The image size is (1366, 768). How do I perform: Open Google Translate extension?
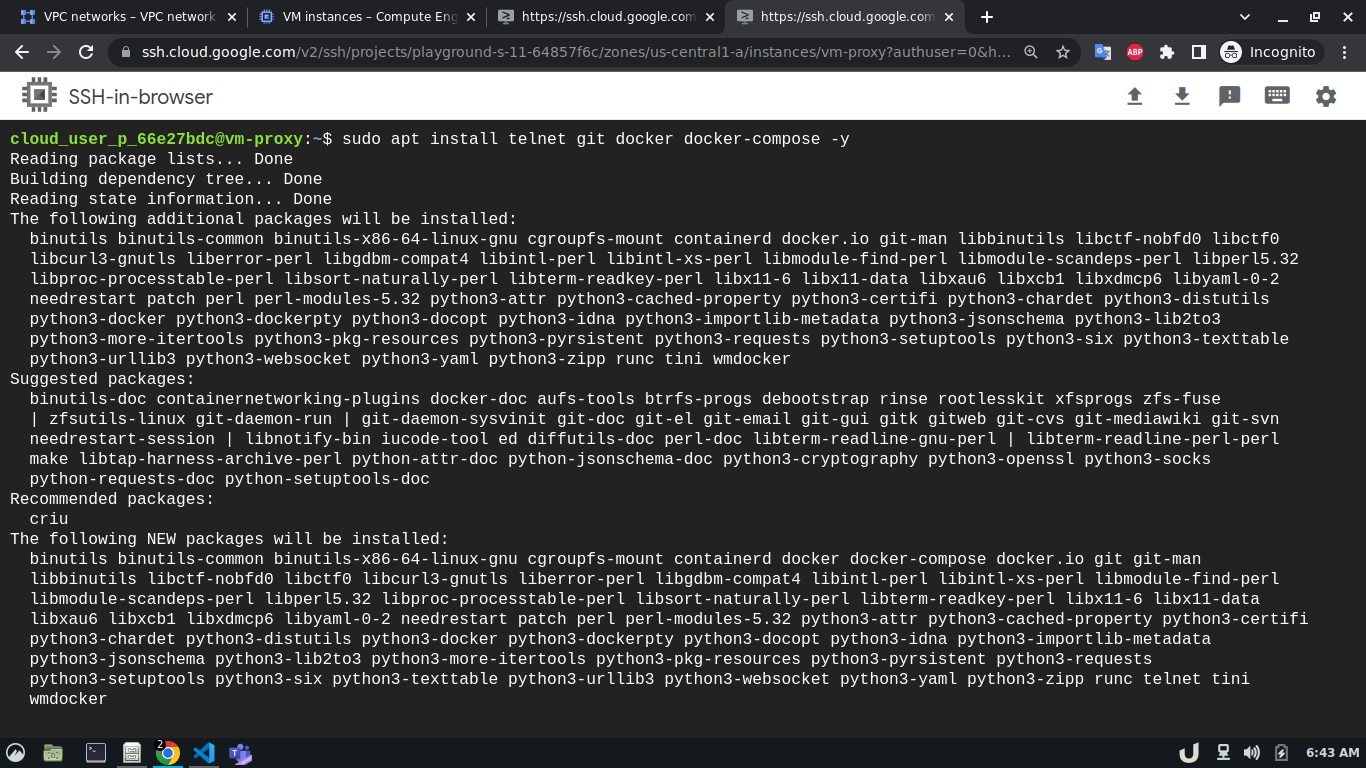1103,52
